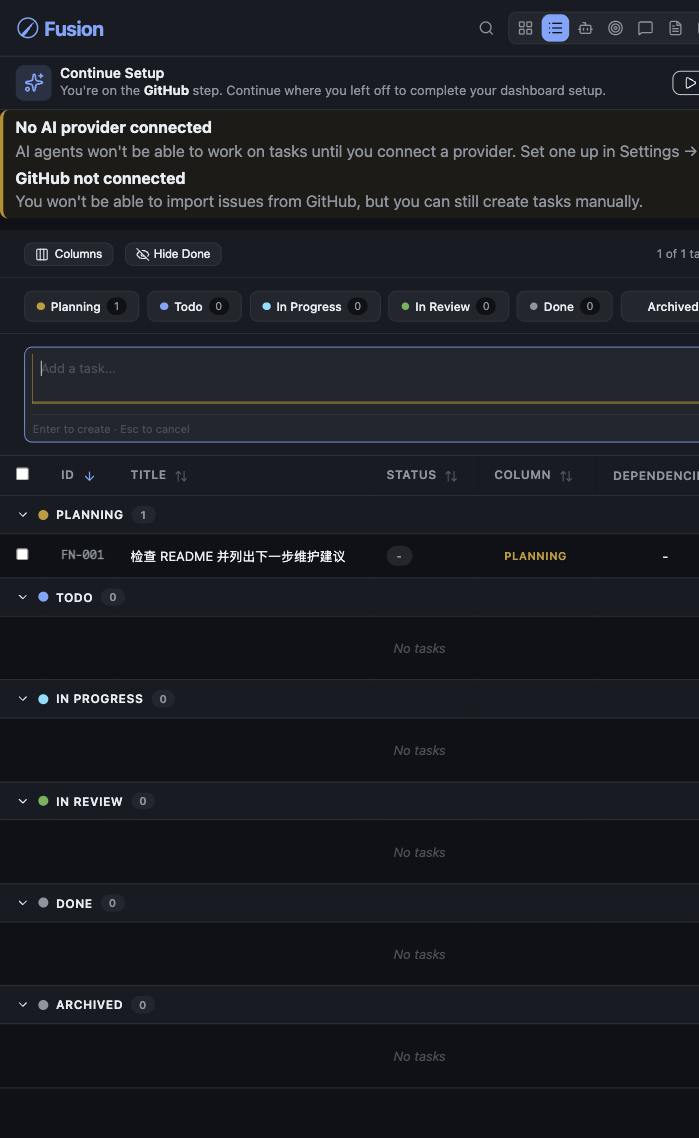699x1138 pixels.
Task: Collapse the Planning group chevron
Action: pos(23,515)
